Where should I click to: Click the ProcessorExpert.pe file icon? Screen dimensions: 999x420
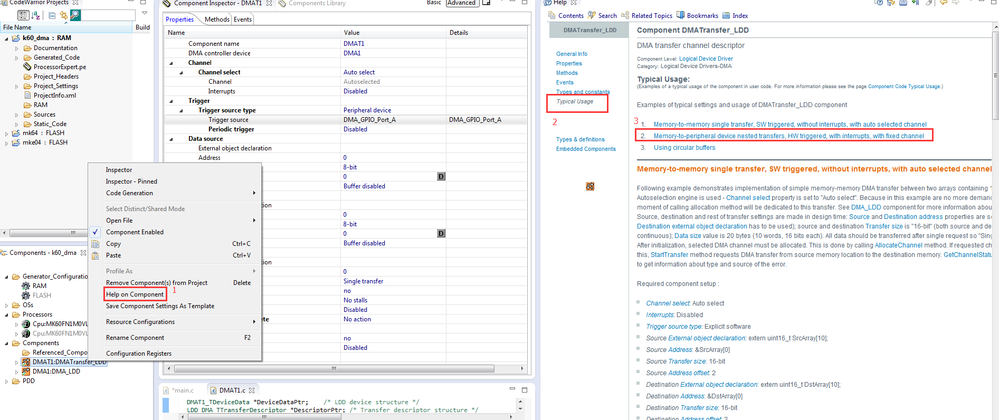(x=27, y=67)
